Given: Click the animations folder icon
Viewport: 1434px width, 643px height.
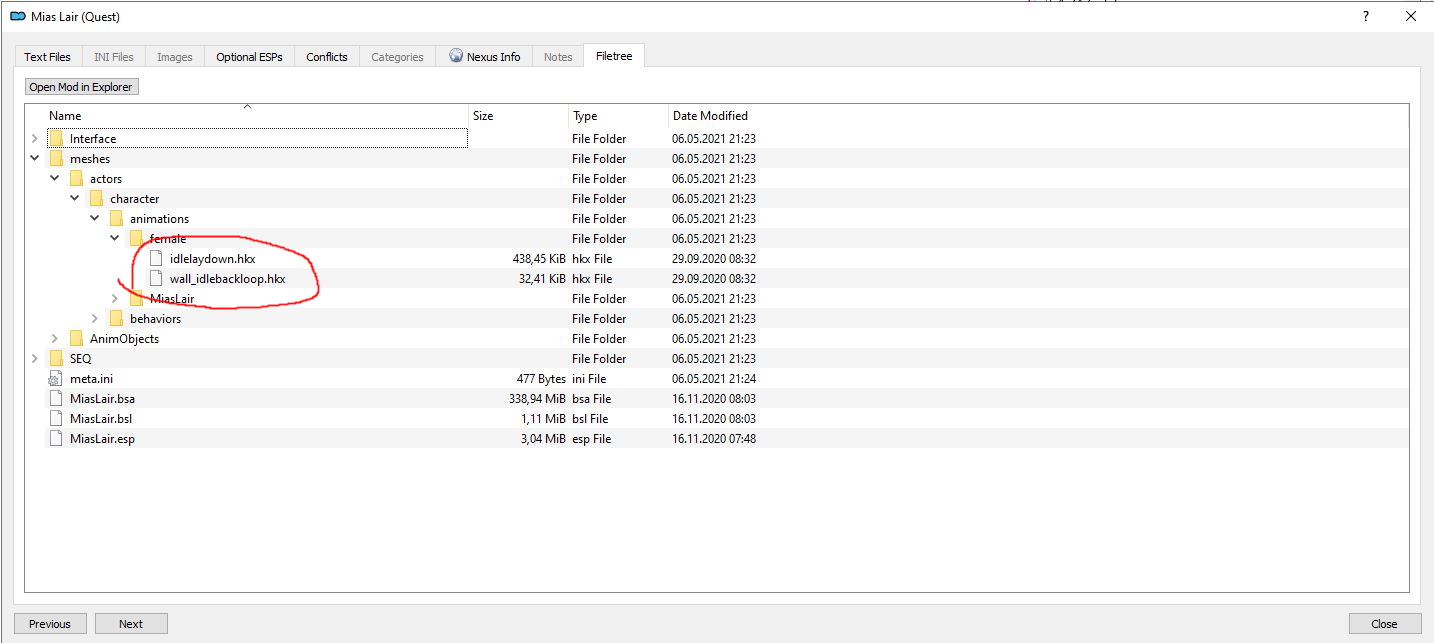Looking at the screenshot, I should pos(116,219).
